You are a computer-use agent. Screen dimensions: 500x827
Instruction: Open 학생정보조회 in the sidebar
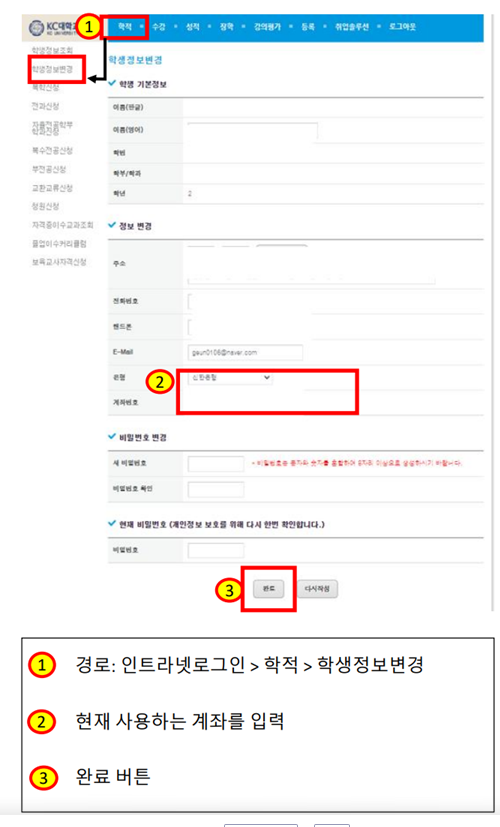pos(52,50)
